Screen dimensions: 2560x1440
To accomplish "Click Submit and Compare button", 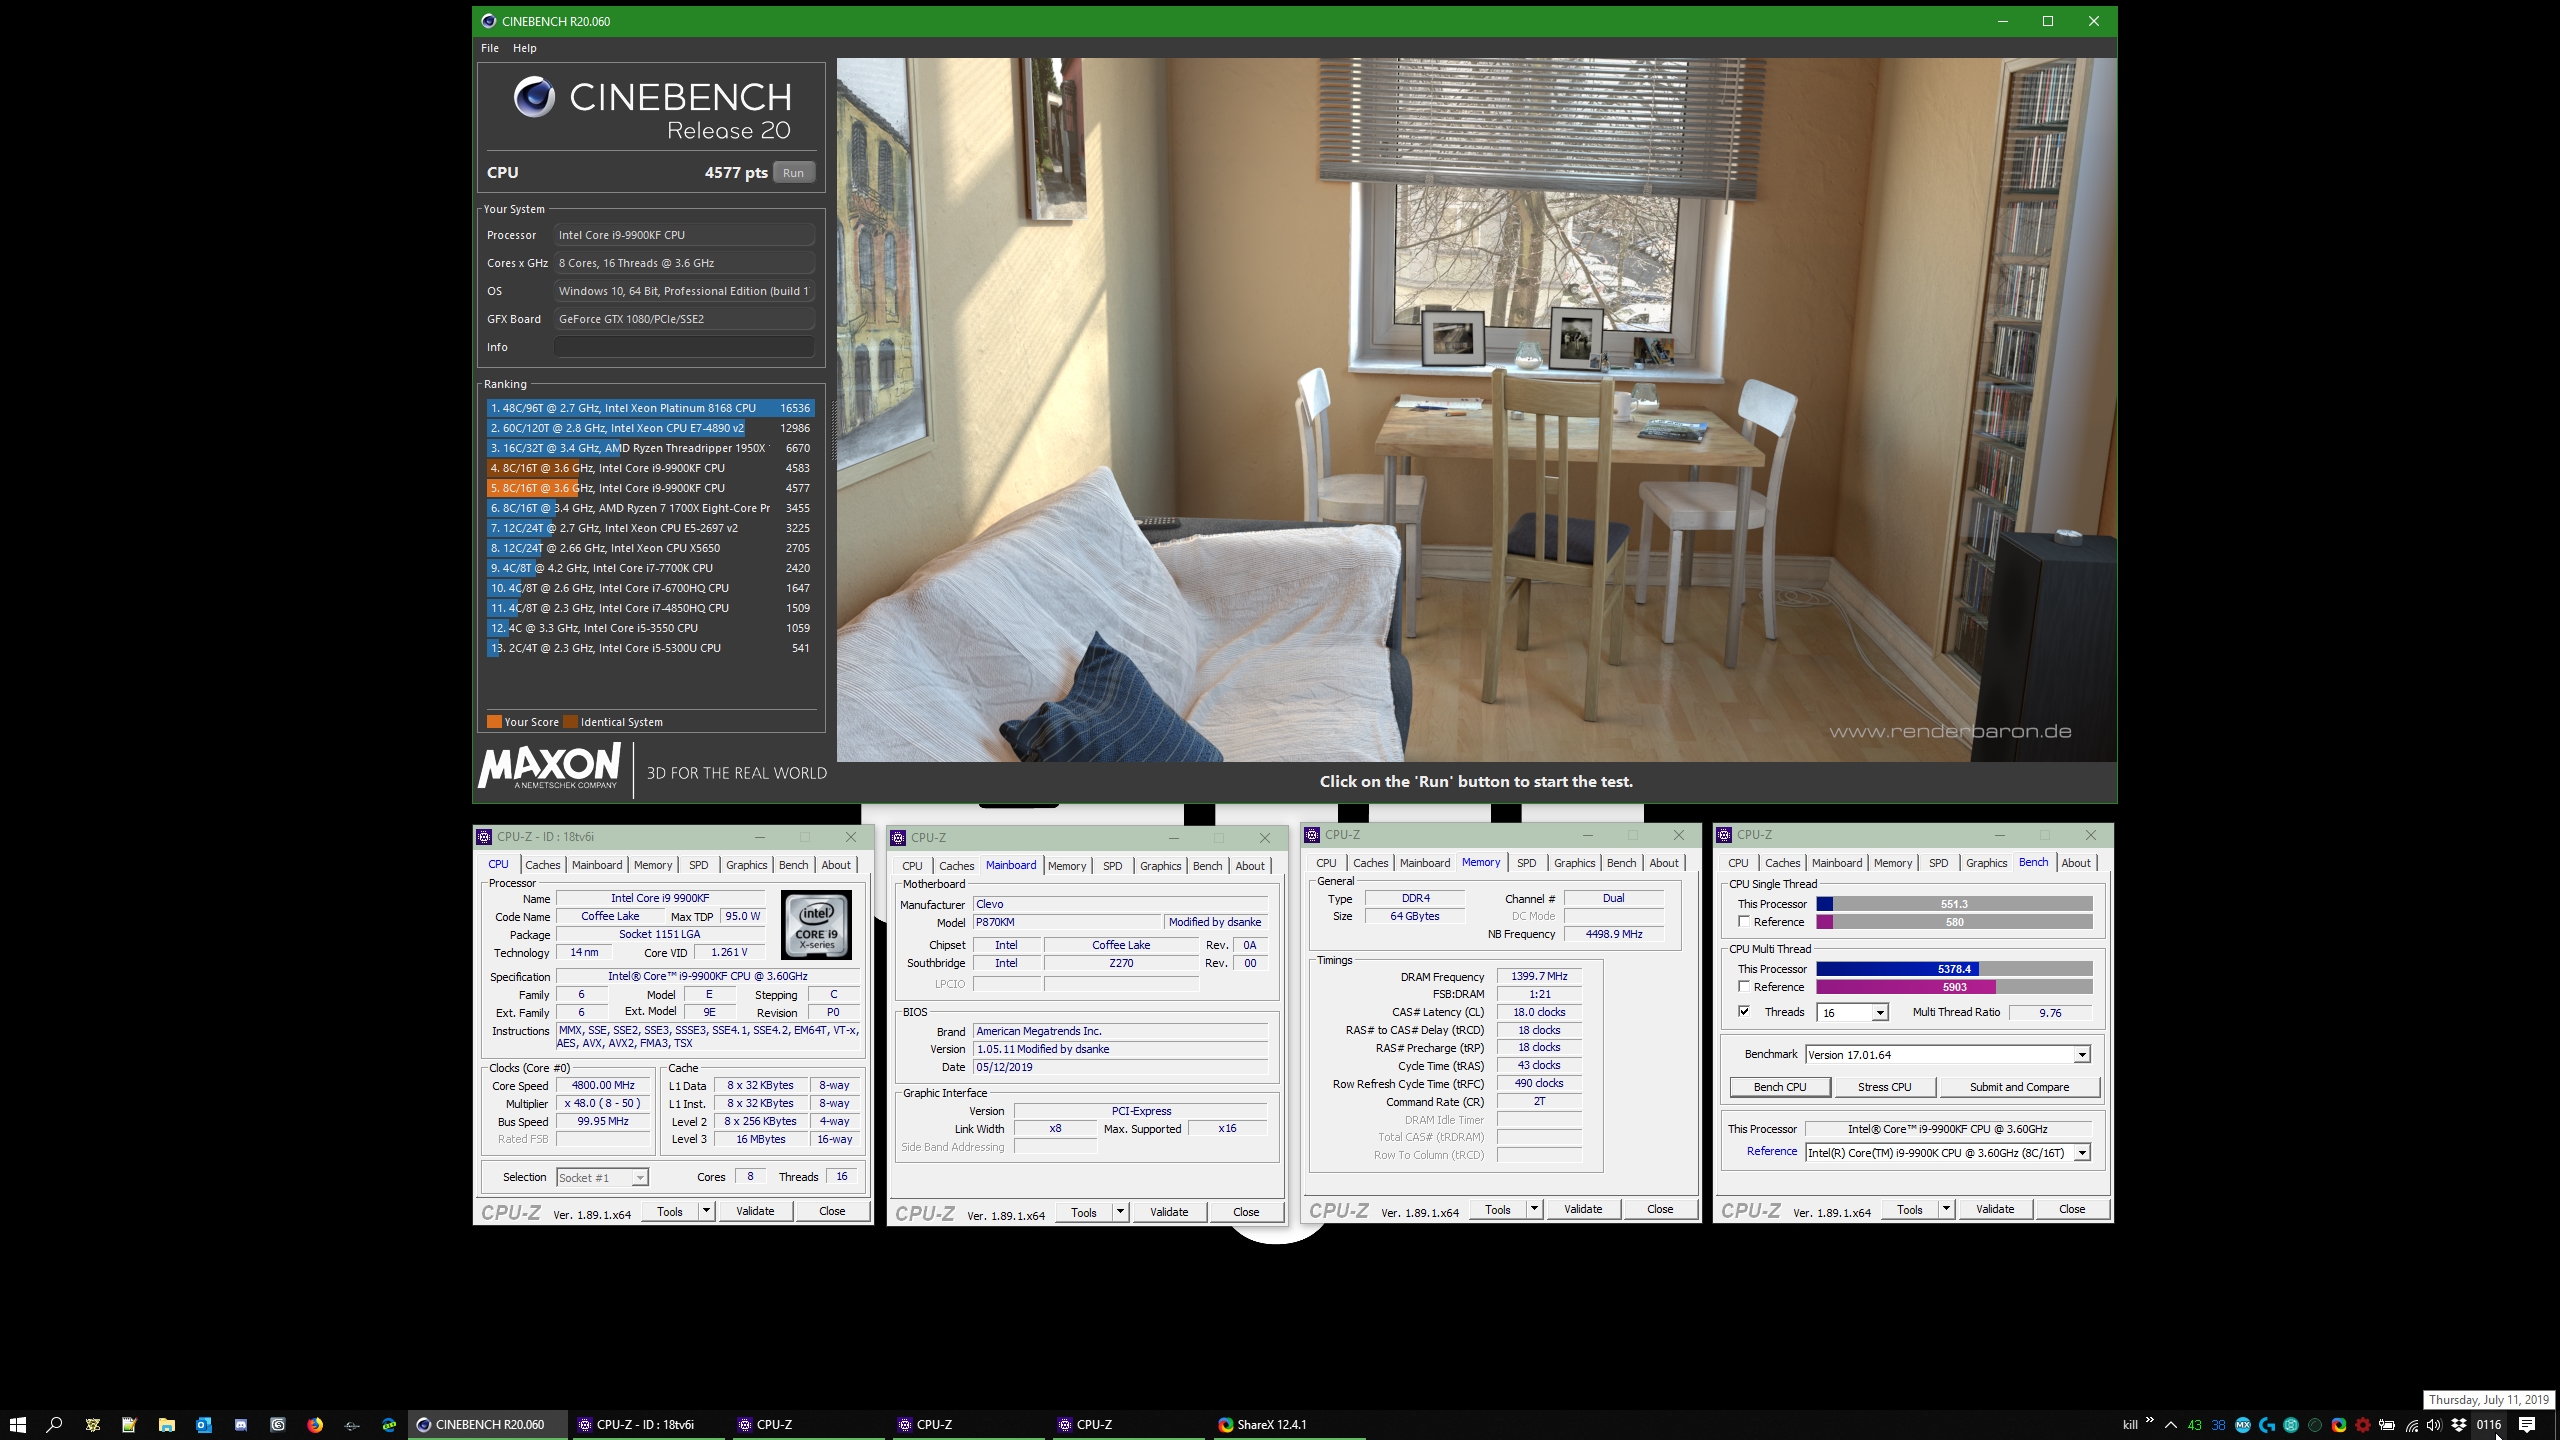I will (x=2020, y=1087).
